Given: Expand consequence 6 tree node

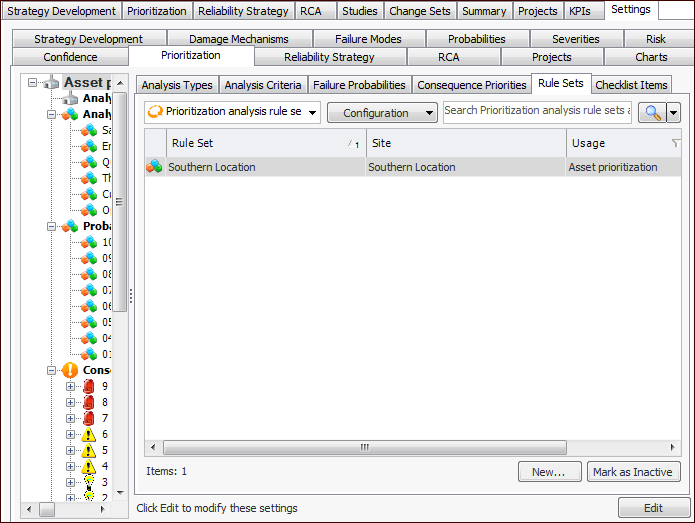Looking at the screenshot, I should click(x=70, y=434).
